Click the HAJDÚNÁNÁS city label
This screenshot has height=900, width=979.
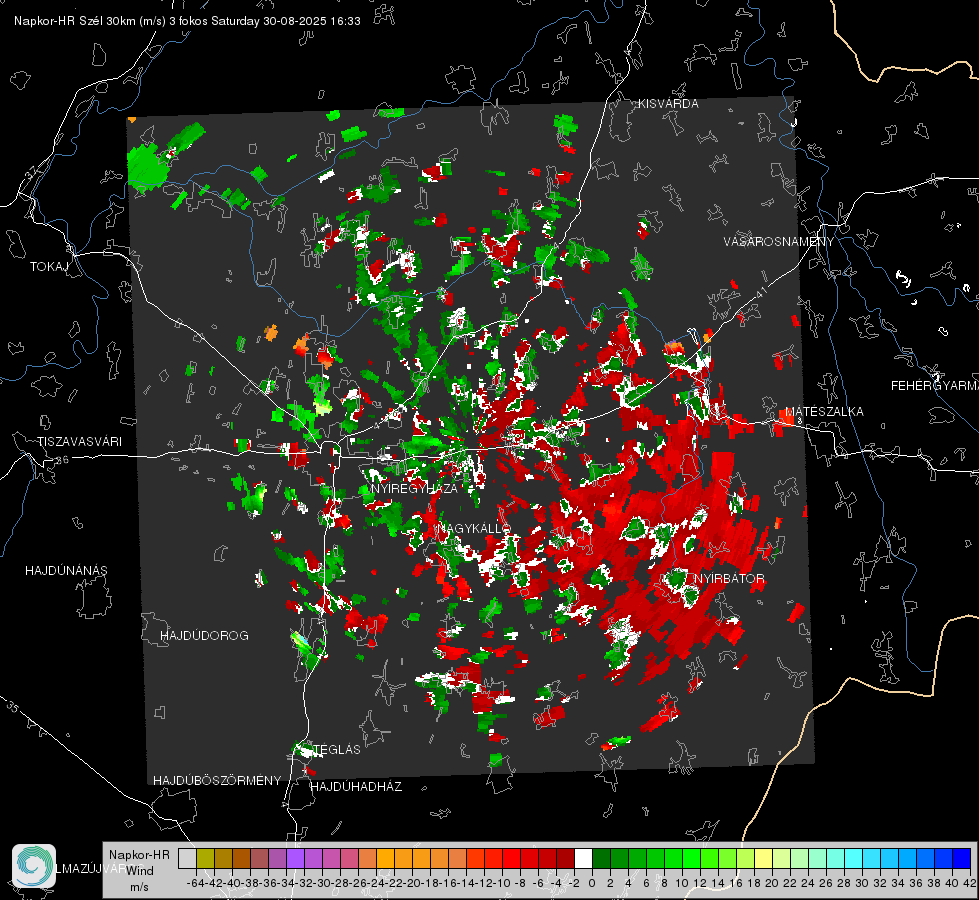66,571
